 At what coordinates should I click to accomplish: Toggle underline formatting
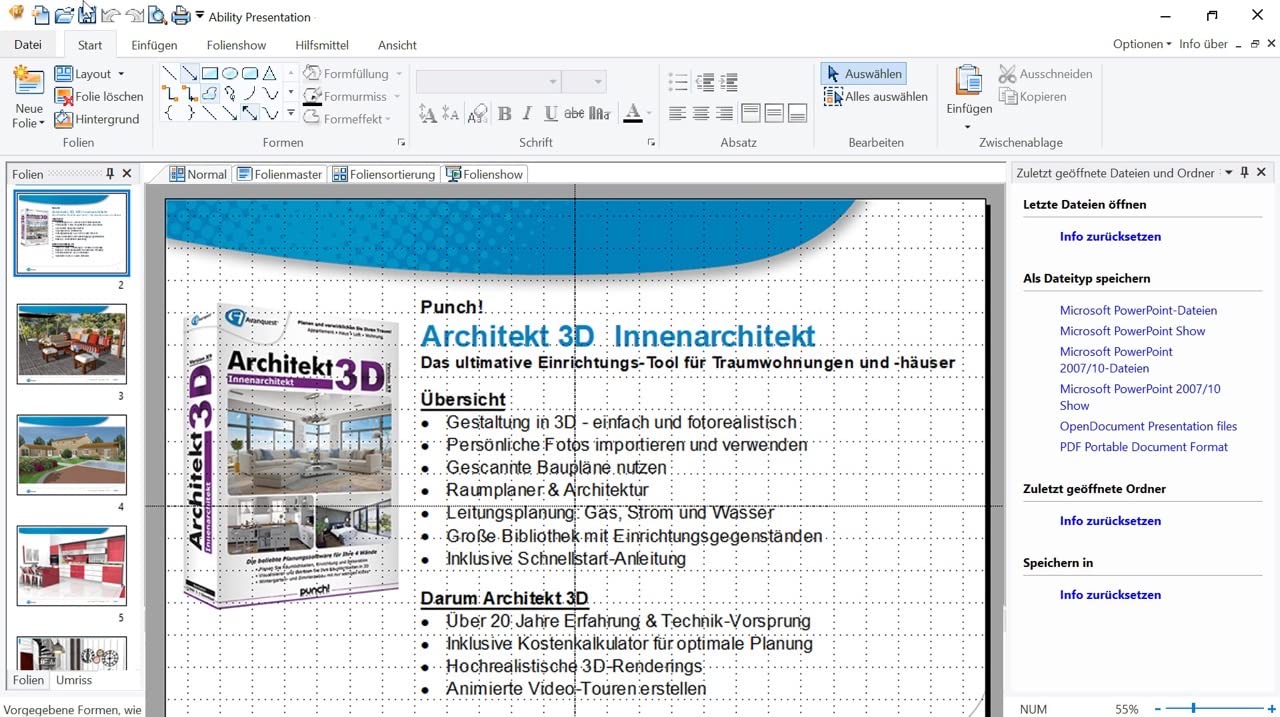(x=552, y=114)
